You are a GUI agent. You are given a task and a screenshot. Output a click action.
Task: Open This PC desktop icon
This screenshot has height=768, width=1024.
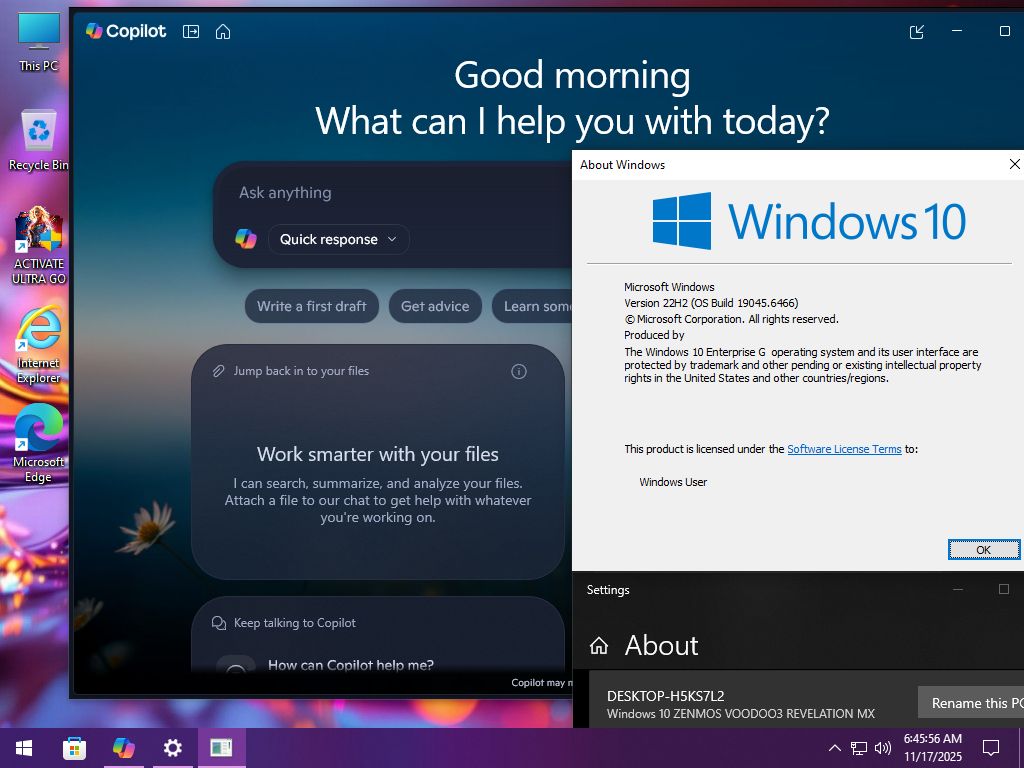[x=39, y=42]
